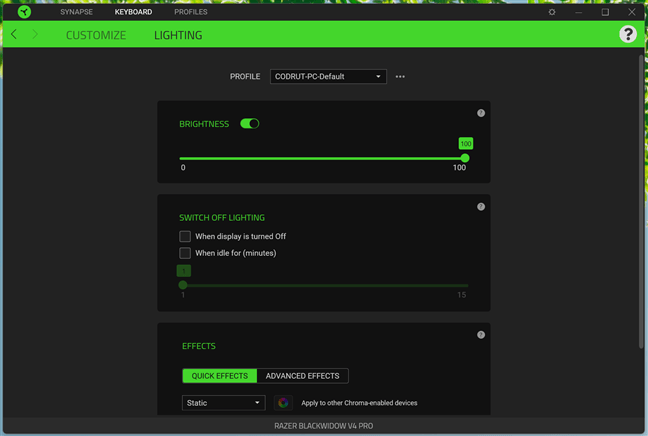The width and height of the screenshot is (648, 436).
Task: Open the Profiles tab
Action: pyautogui.click(x=191, y=12)
